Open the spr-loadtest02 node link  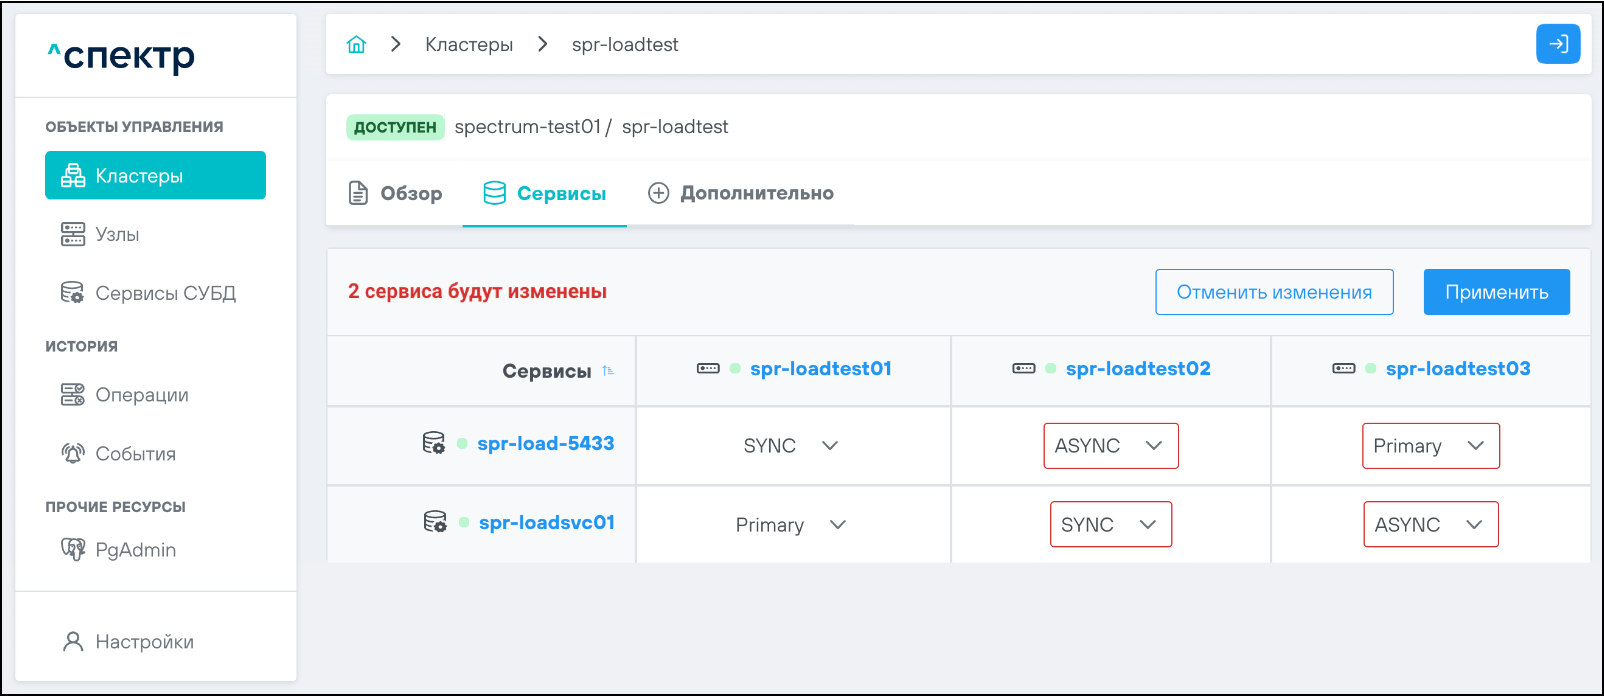1137,369
